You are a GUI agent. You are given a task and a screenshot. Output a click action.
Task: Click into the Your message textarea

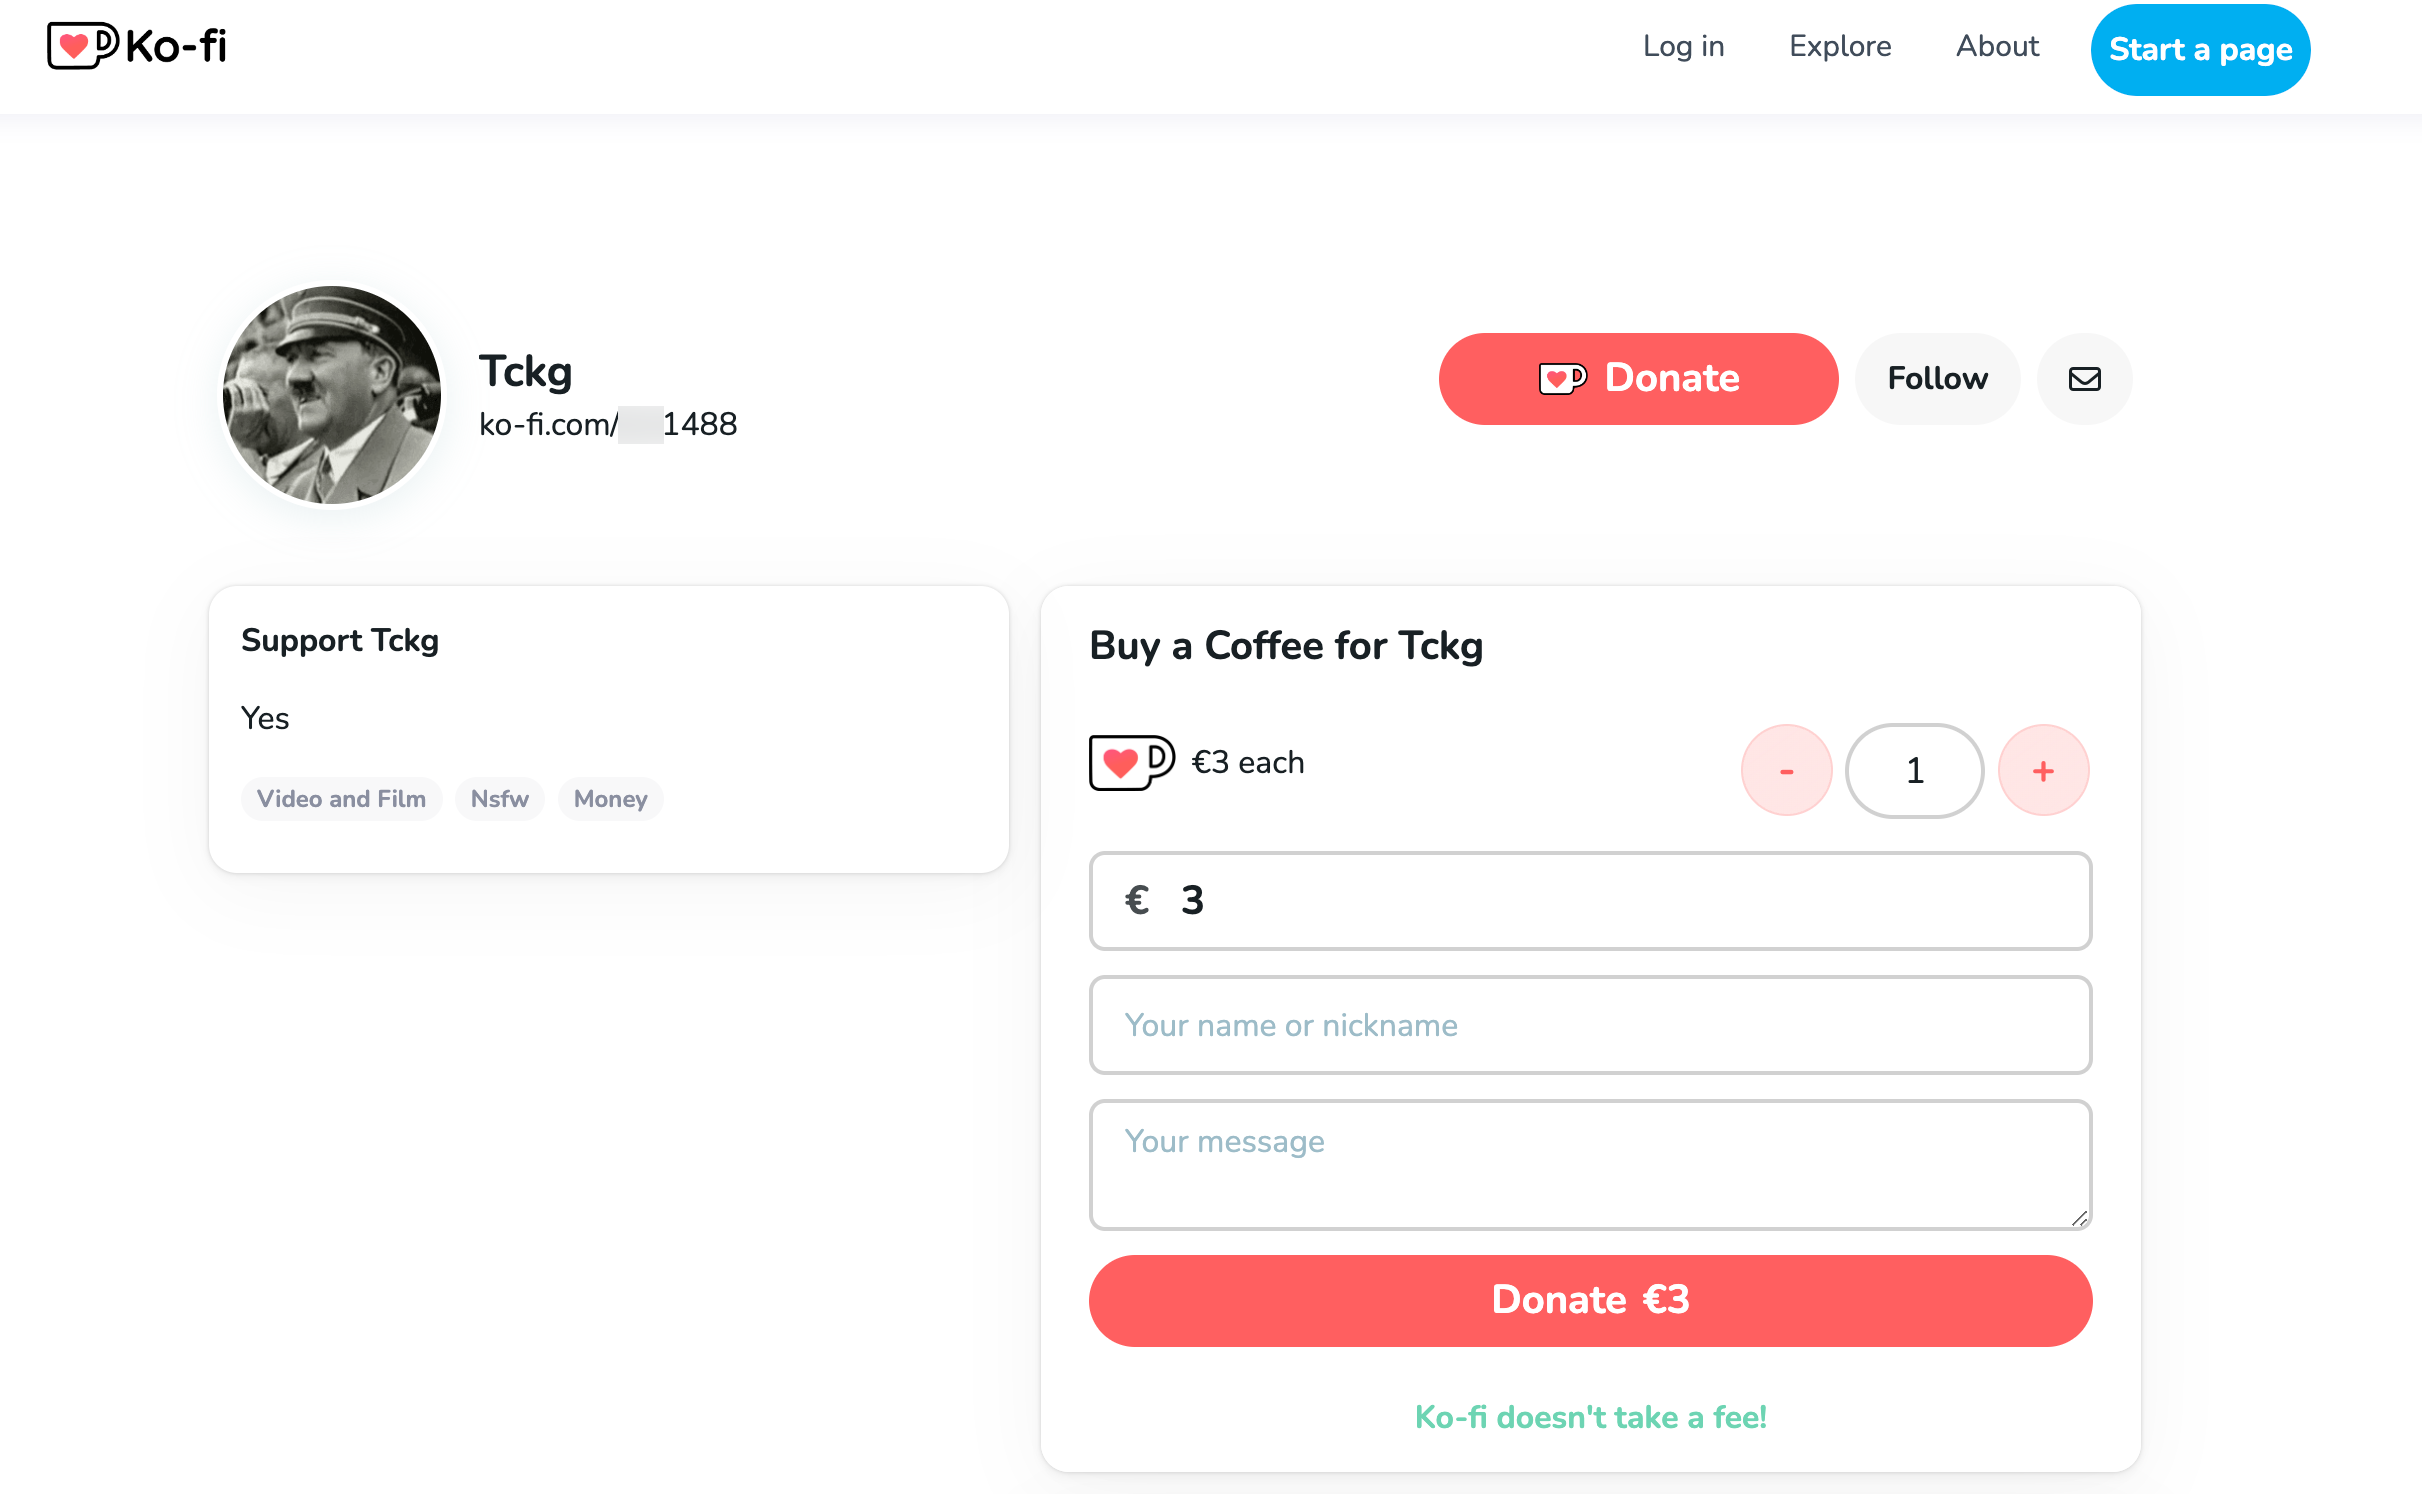(1590, 1165)
